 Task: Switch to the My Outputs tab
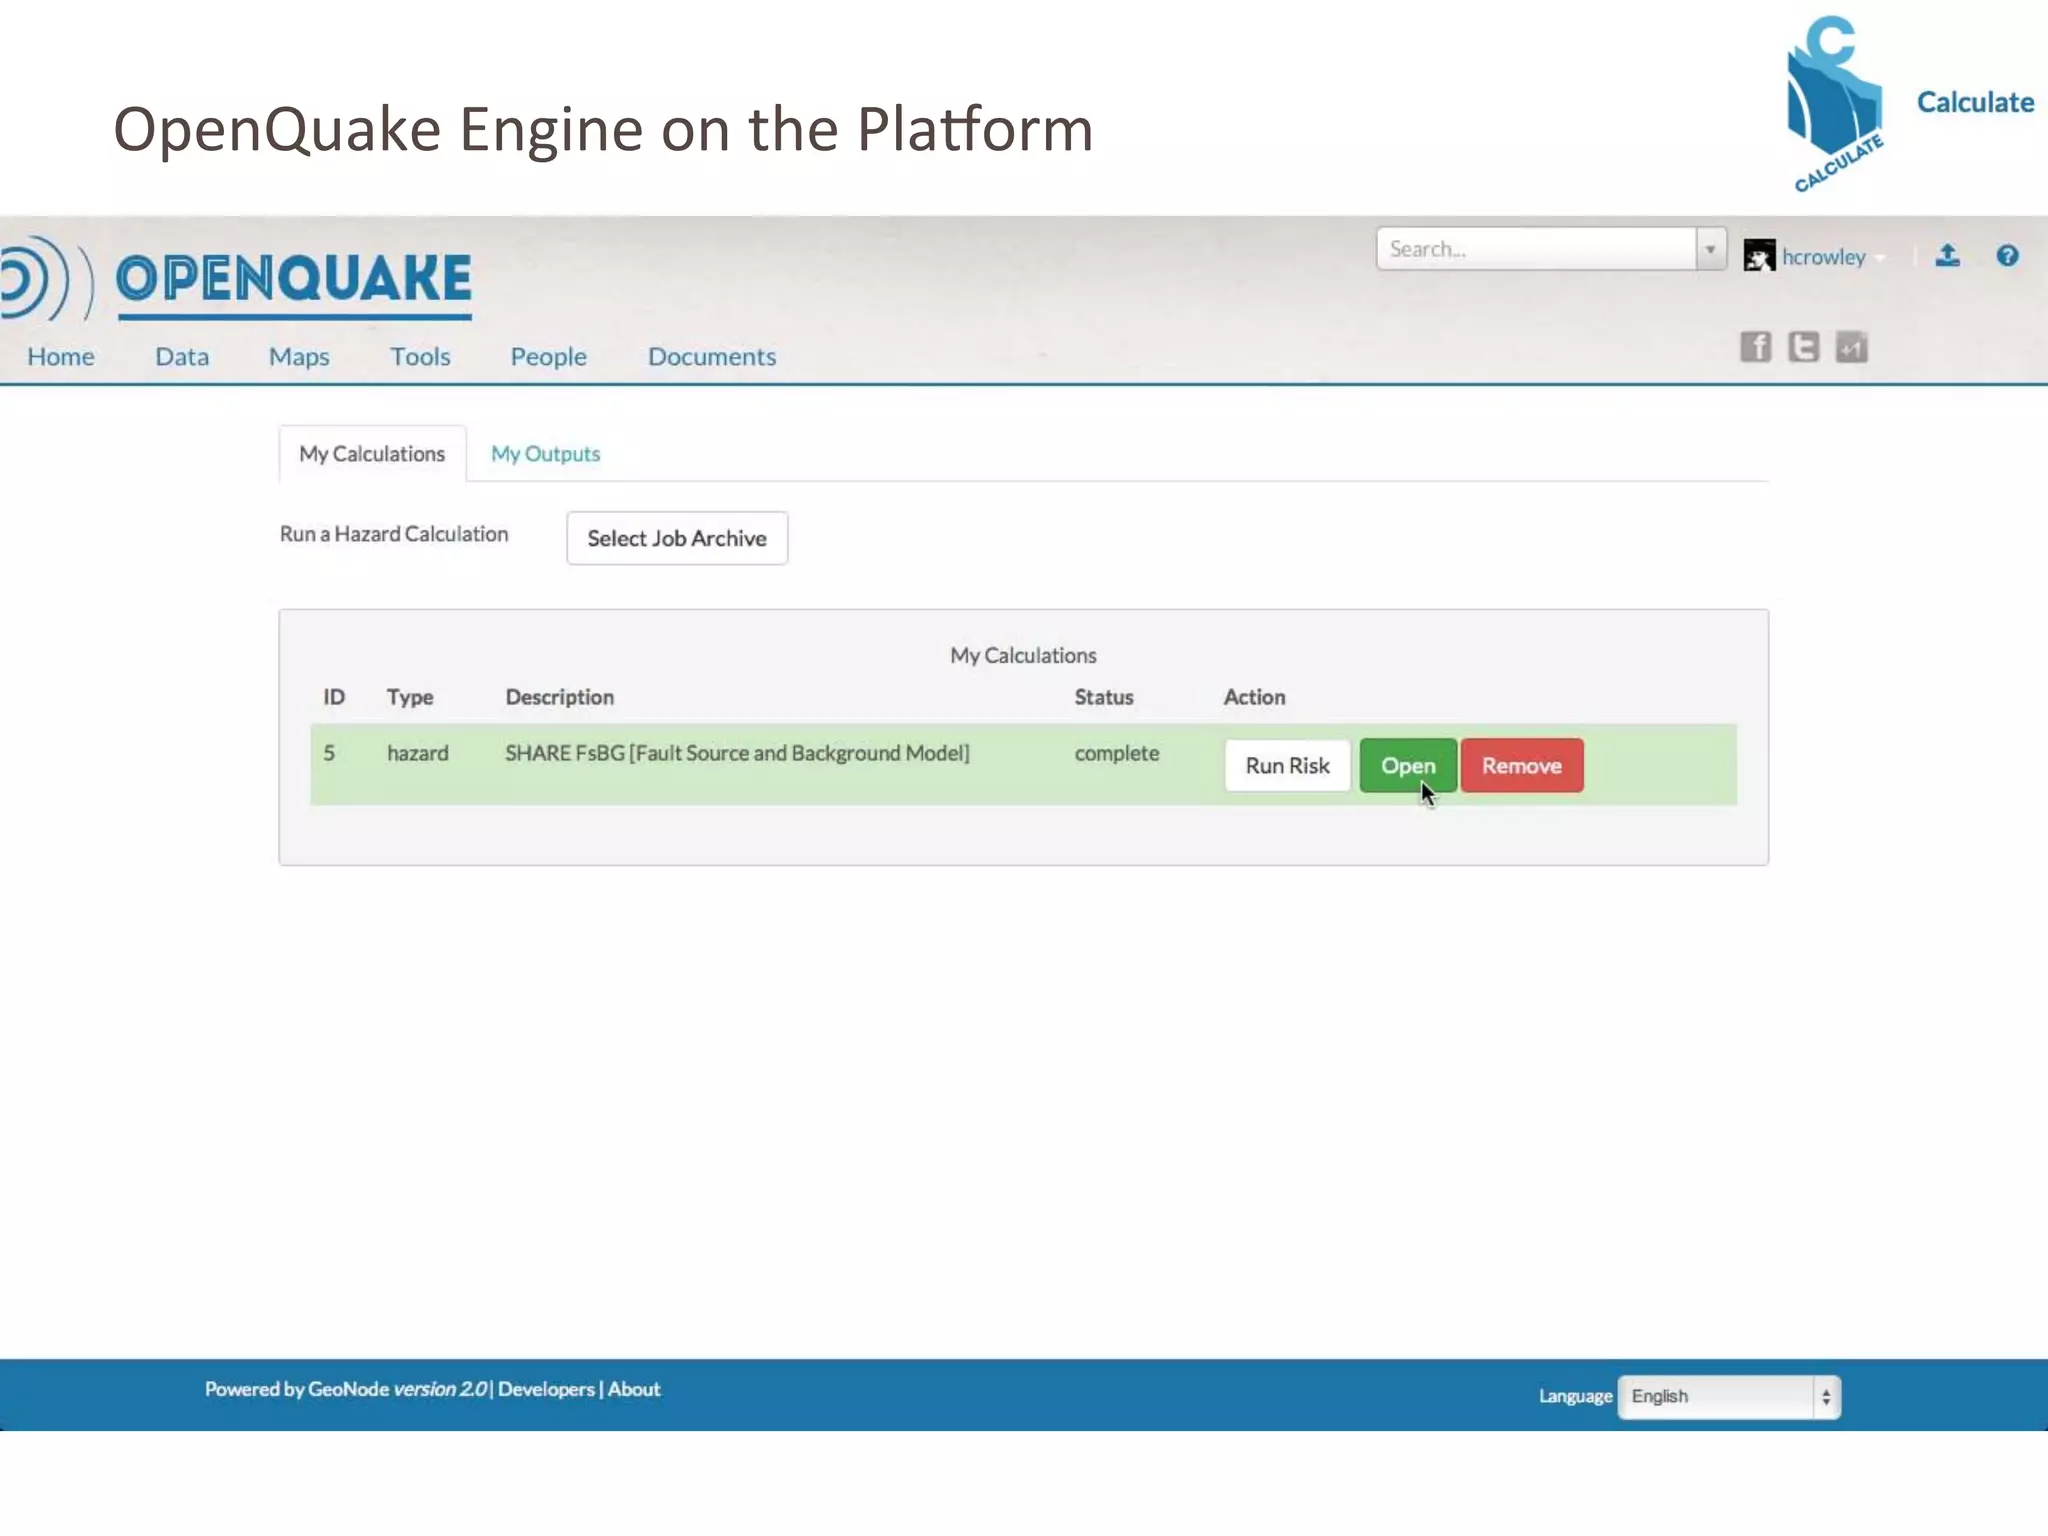click(545, 454)
